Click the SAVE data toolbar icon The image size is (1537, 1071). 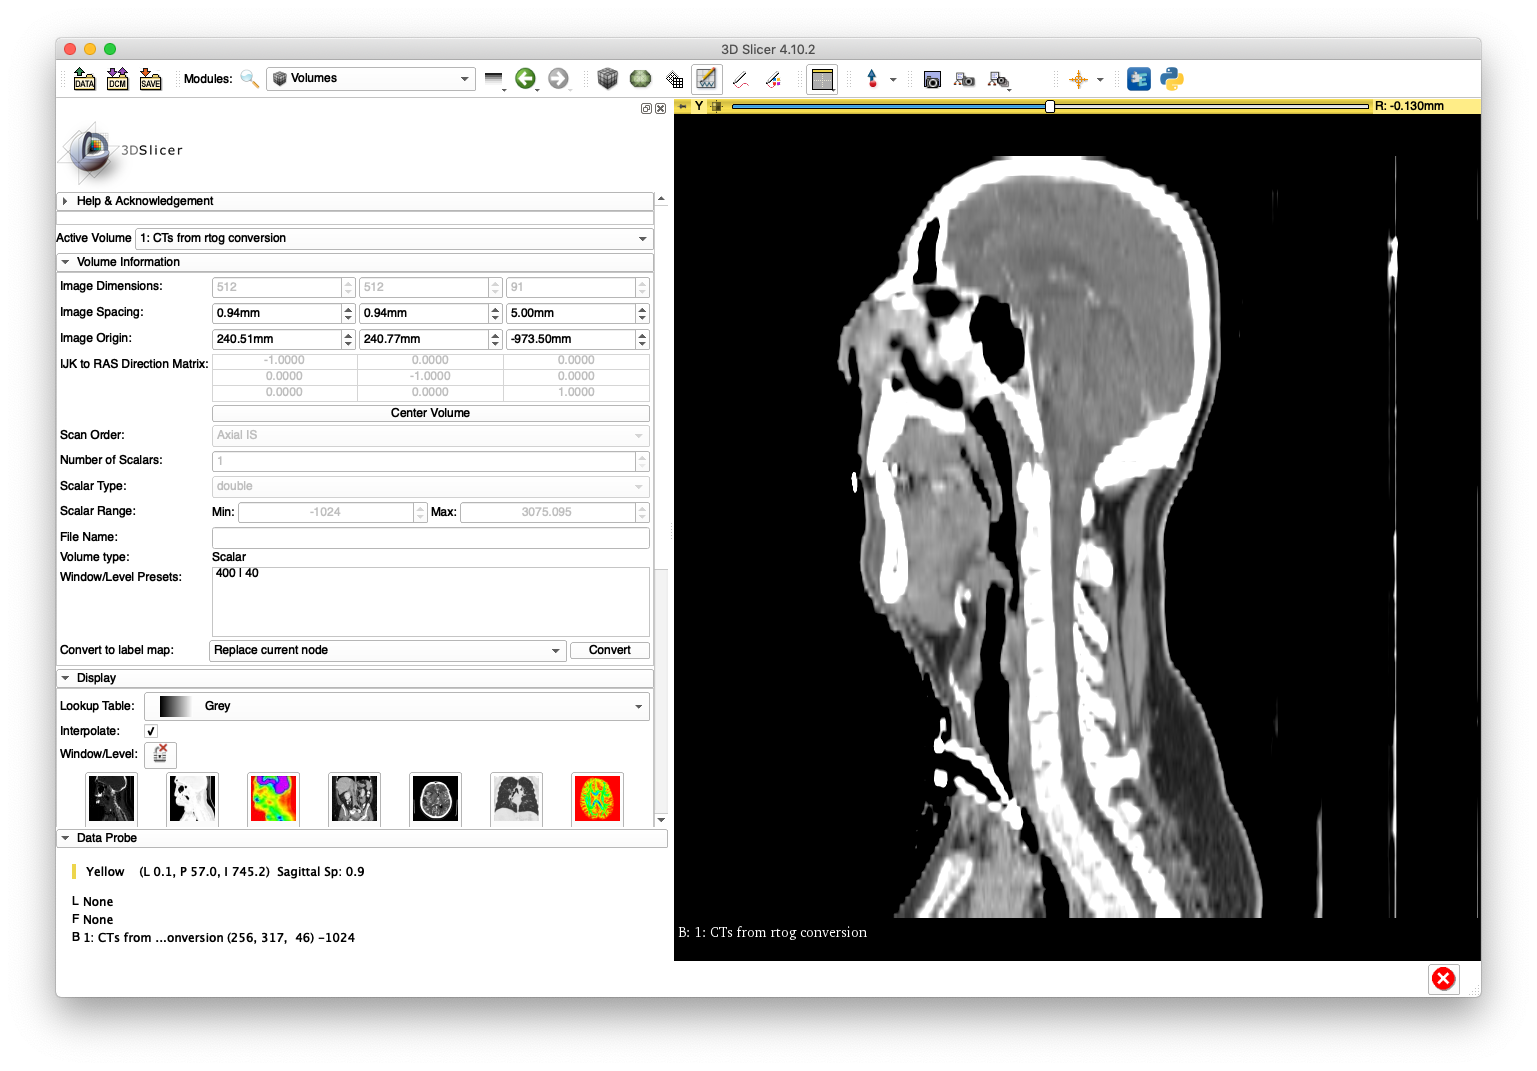[150, 79]
